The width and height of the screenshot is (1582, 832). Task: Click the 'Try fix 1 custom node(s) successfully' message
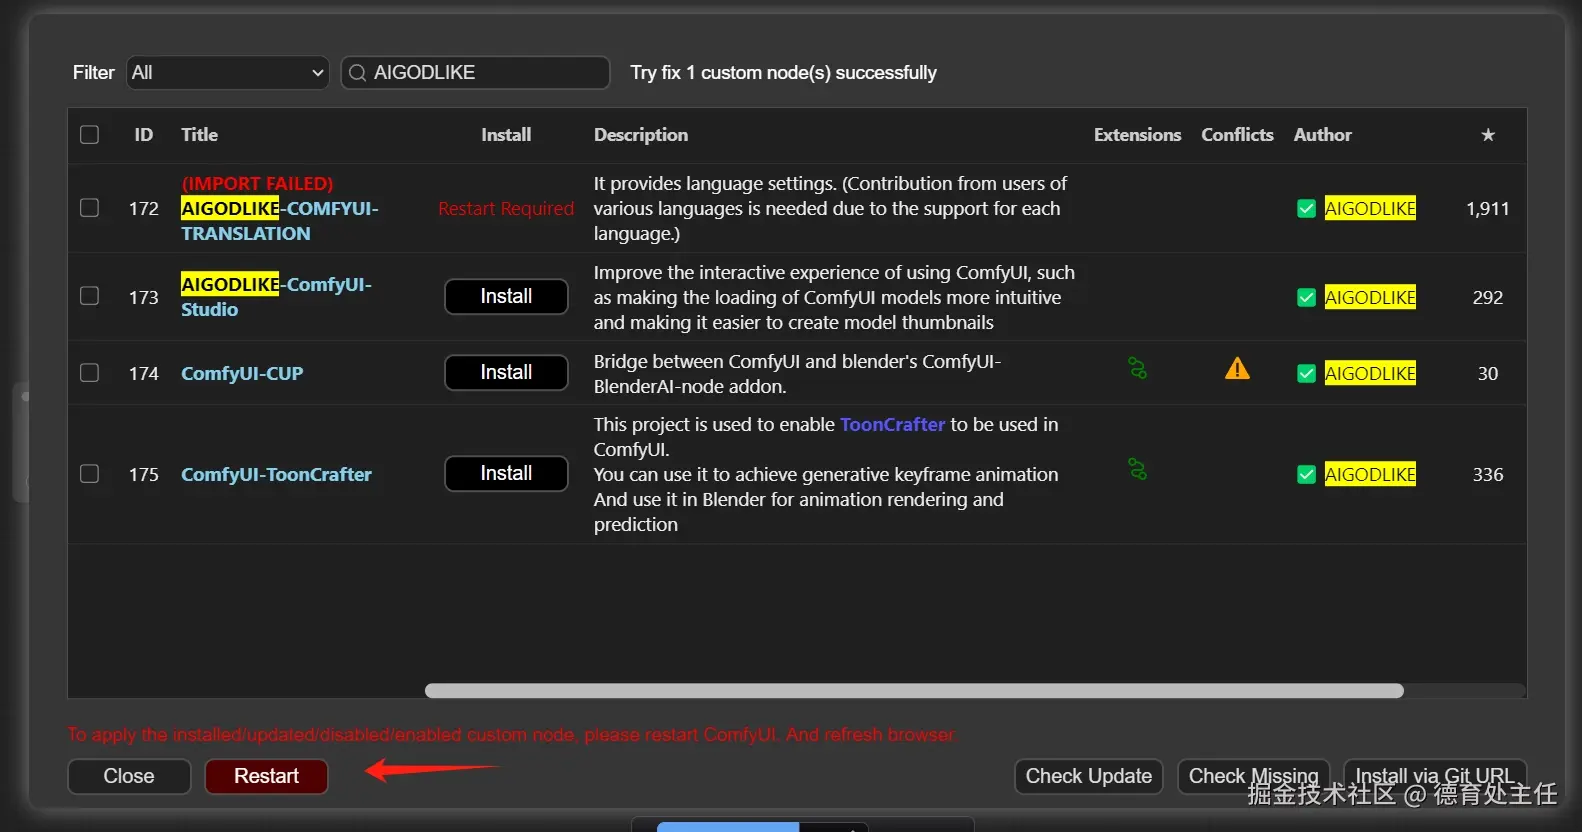(x=783, y=73)
